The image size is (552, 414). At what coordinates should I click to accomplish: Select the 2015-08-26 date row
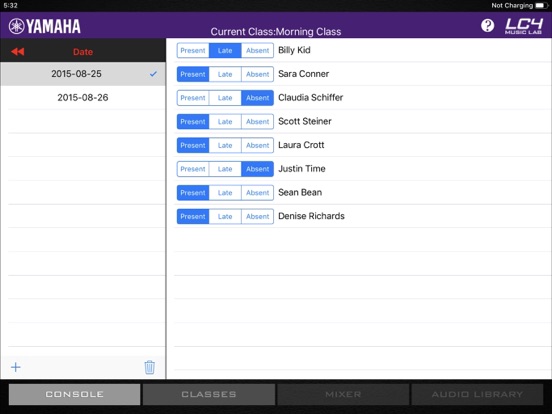pyautogui.click(x=83, y=98)
